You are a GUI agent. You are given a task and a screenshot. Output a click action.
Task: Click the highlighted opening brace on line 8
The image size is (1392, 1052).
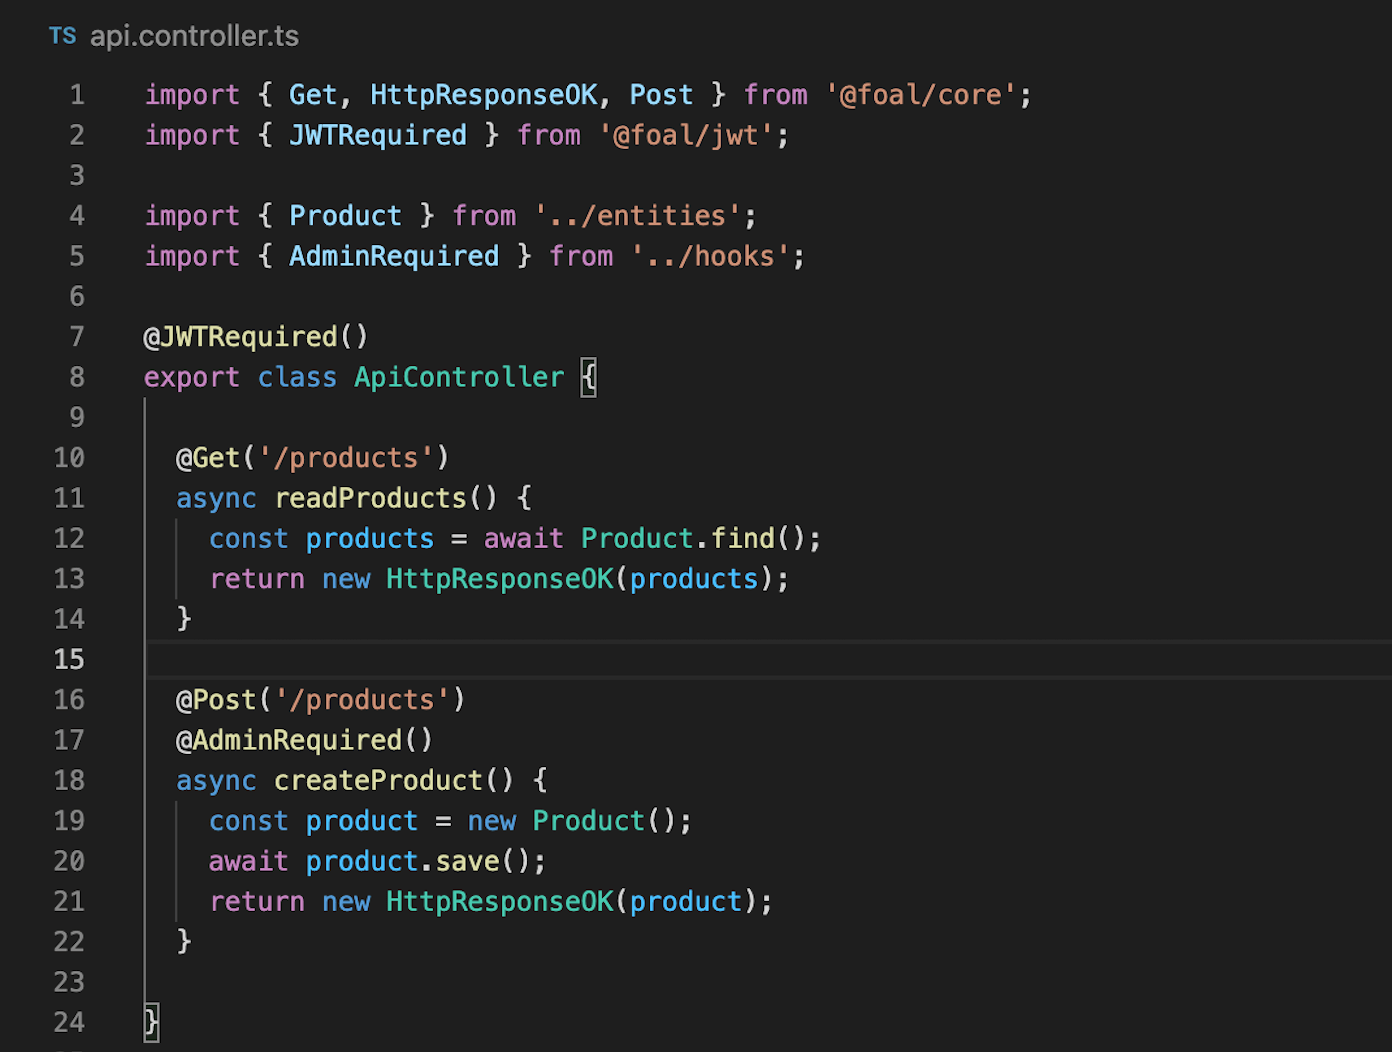589,377
